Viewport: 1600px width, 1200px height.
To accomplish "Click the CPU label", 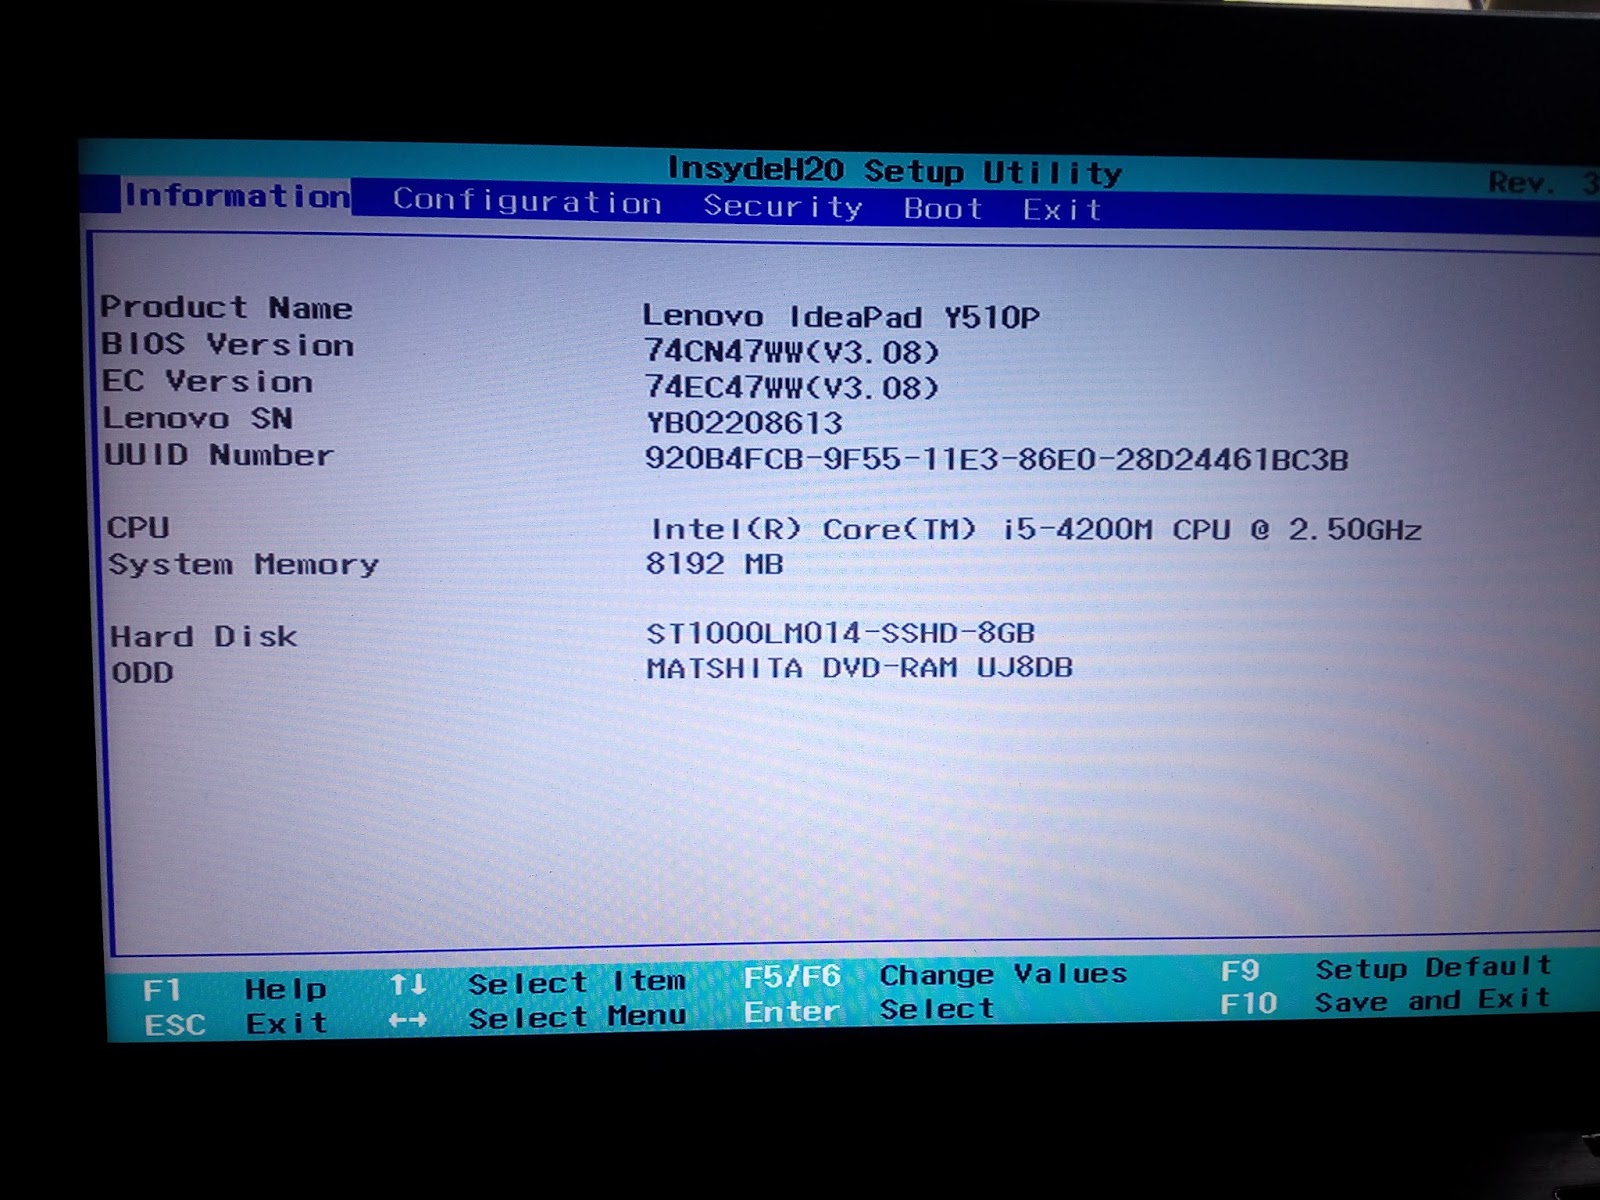I will click(x=138, y=527).
